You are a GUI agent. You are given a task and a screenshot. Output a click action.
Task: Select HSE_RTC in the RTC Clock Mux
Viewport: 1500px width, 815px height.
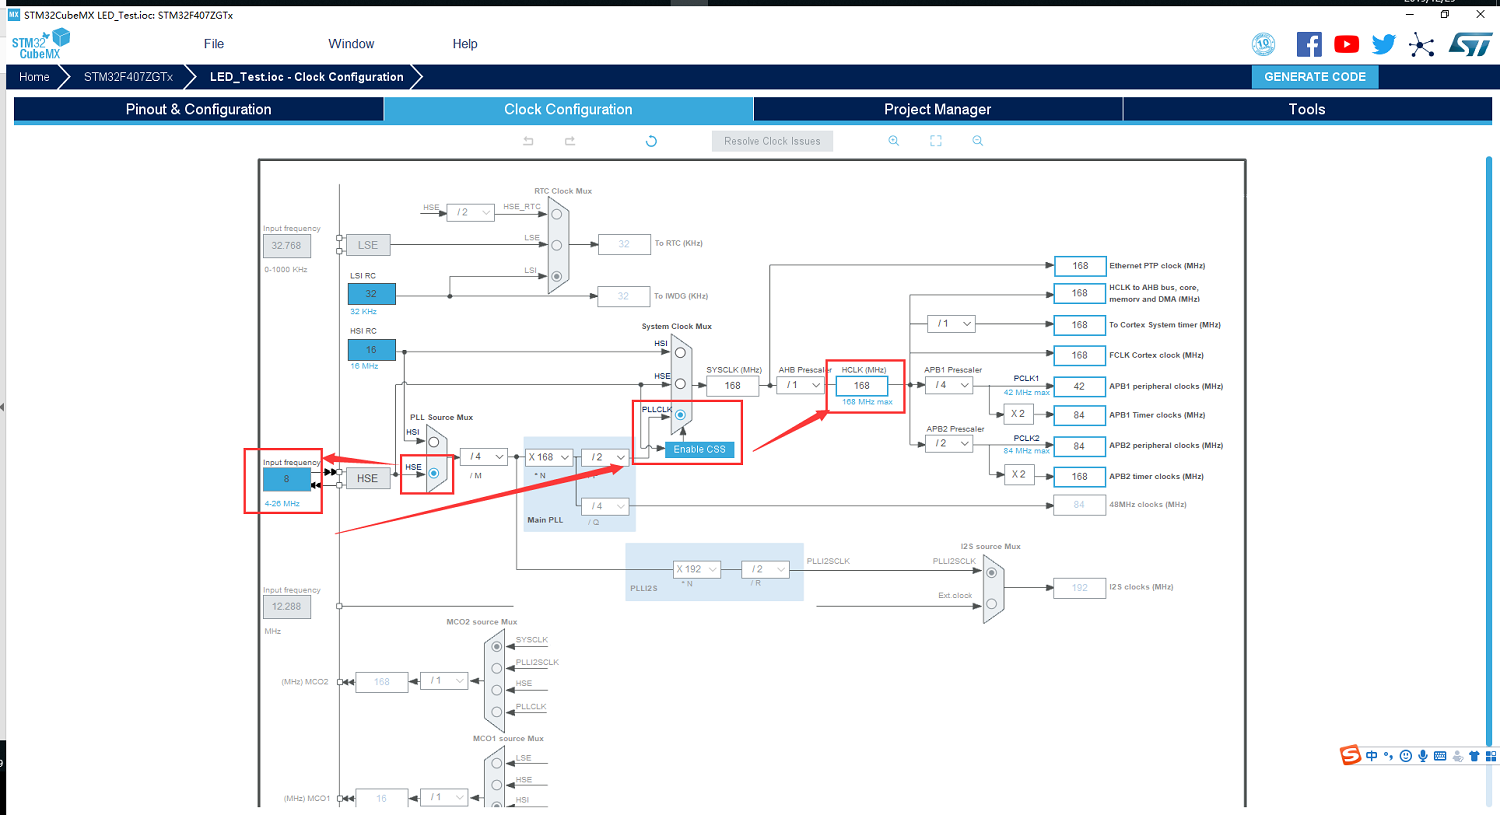(x=557, y=213)
